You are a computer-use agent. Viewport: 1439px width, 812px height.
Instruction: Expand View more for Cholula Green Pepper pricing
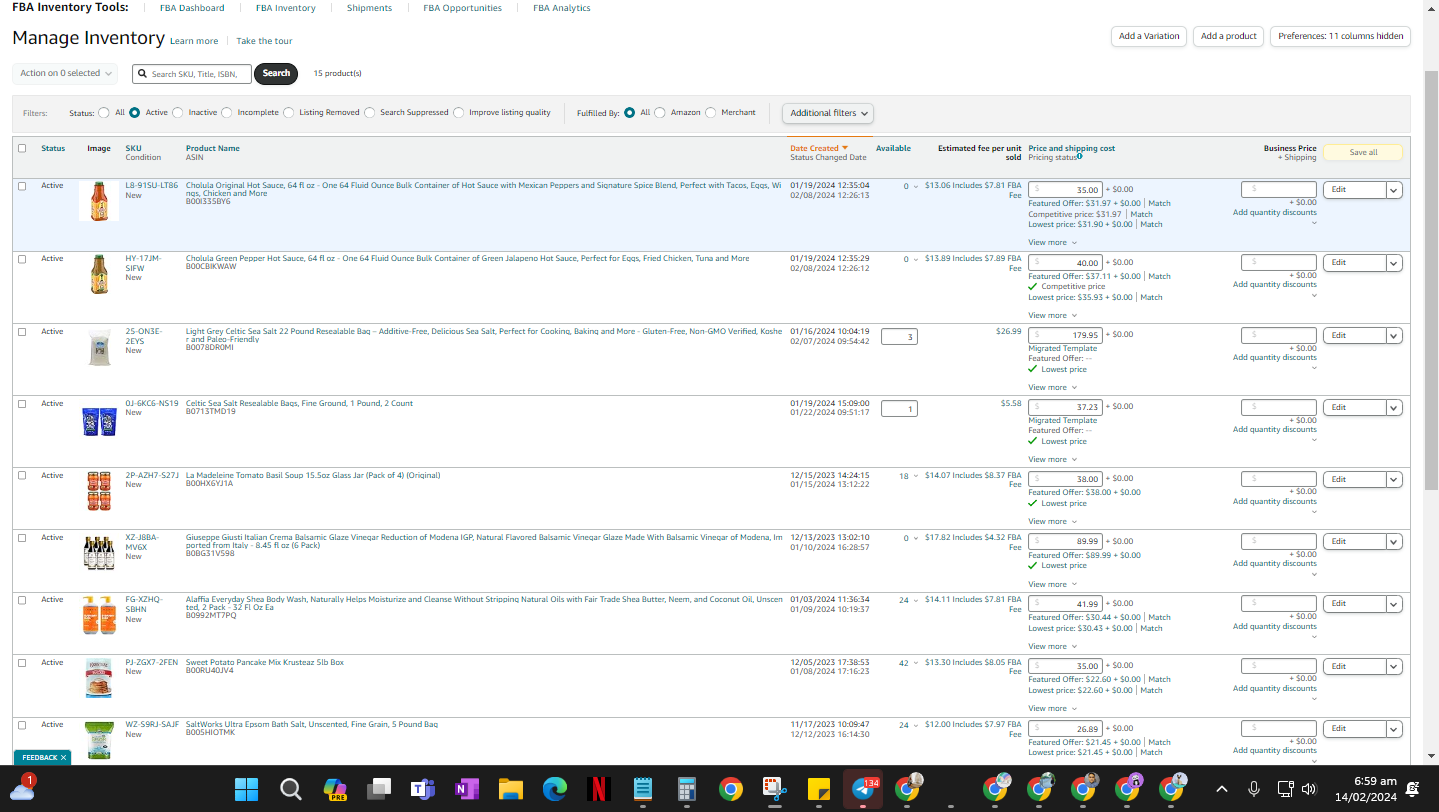[1052, 315]
